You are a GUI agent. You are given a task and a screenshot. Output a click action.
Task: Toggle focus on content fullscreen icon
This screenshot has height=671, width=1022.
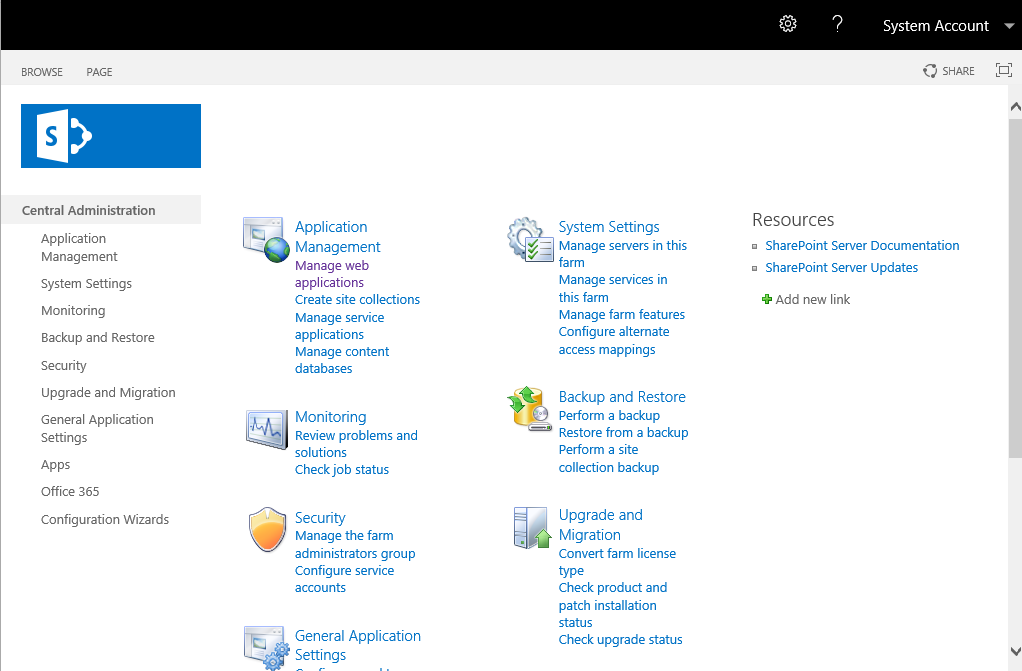pos(1004,70)
